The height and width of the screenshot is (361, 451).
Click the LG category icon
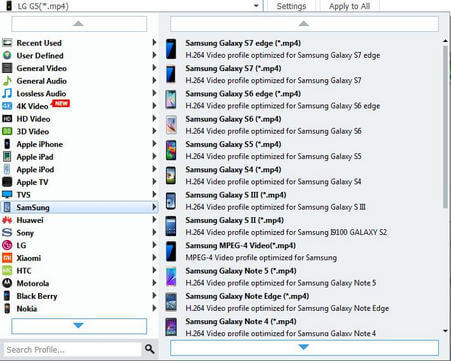coord(7,245)
